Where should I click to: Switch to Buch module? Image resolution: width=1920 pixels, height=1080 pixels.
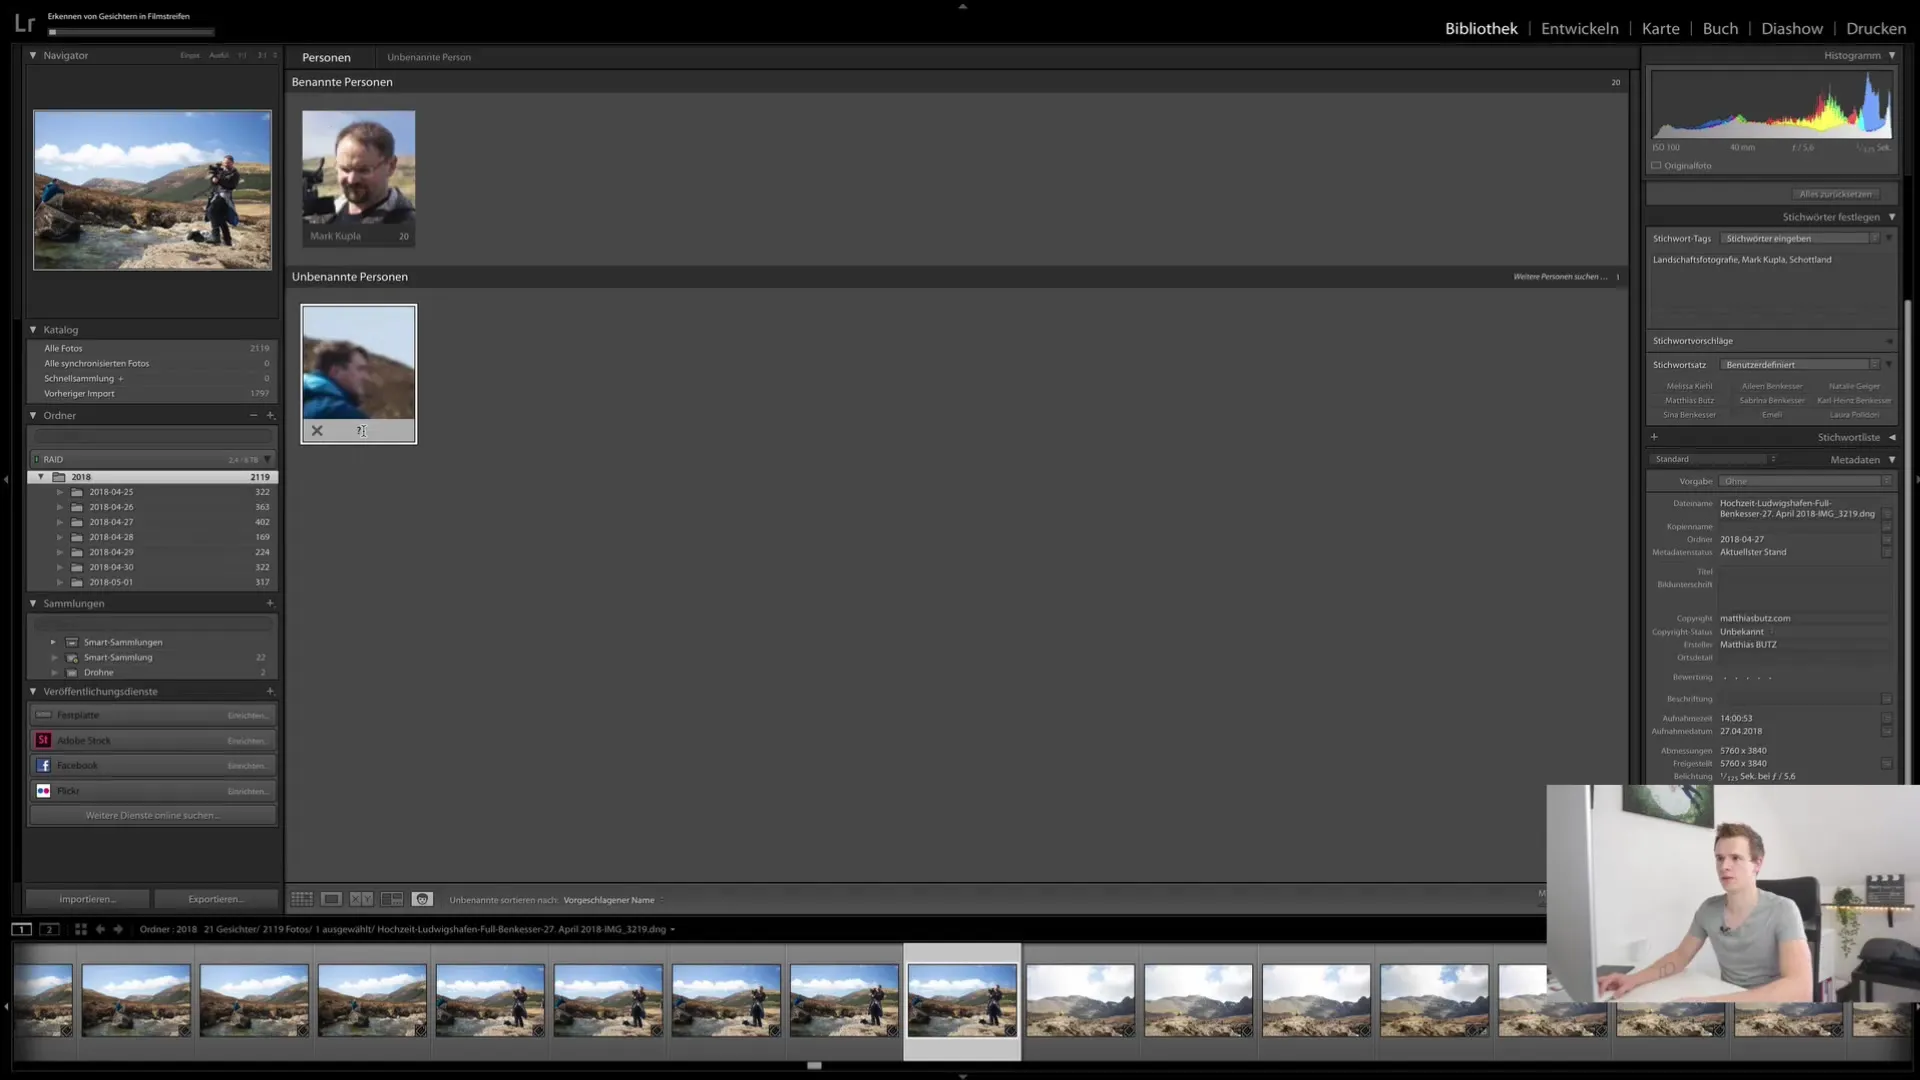pyautogui.click(x=1720, y=28)
